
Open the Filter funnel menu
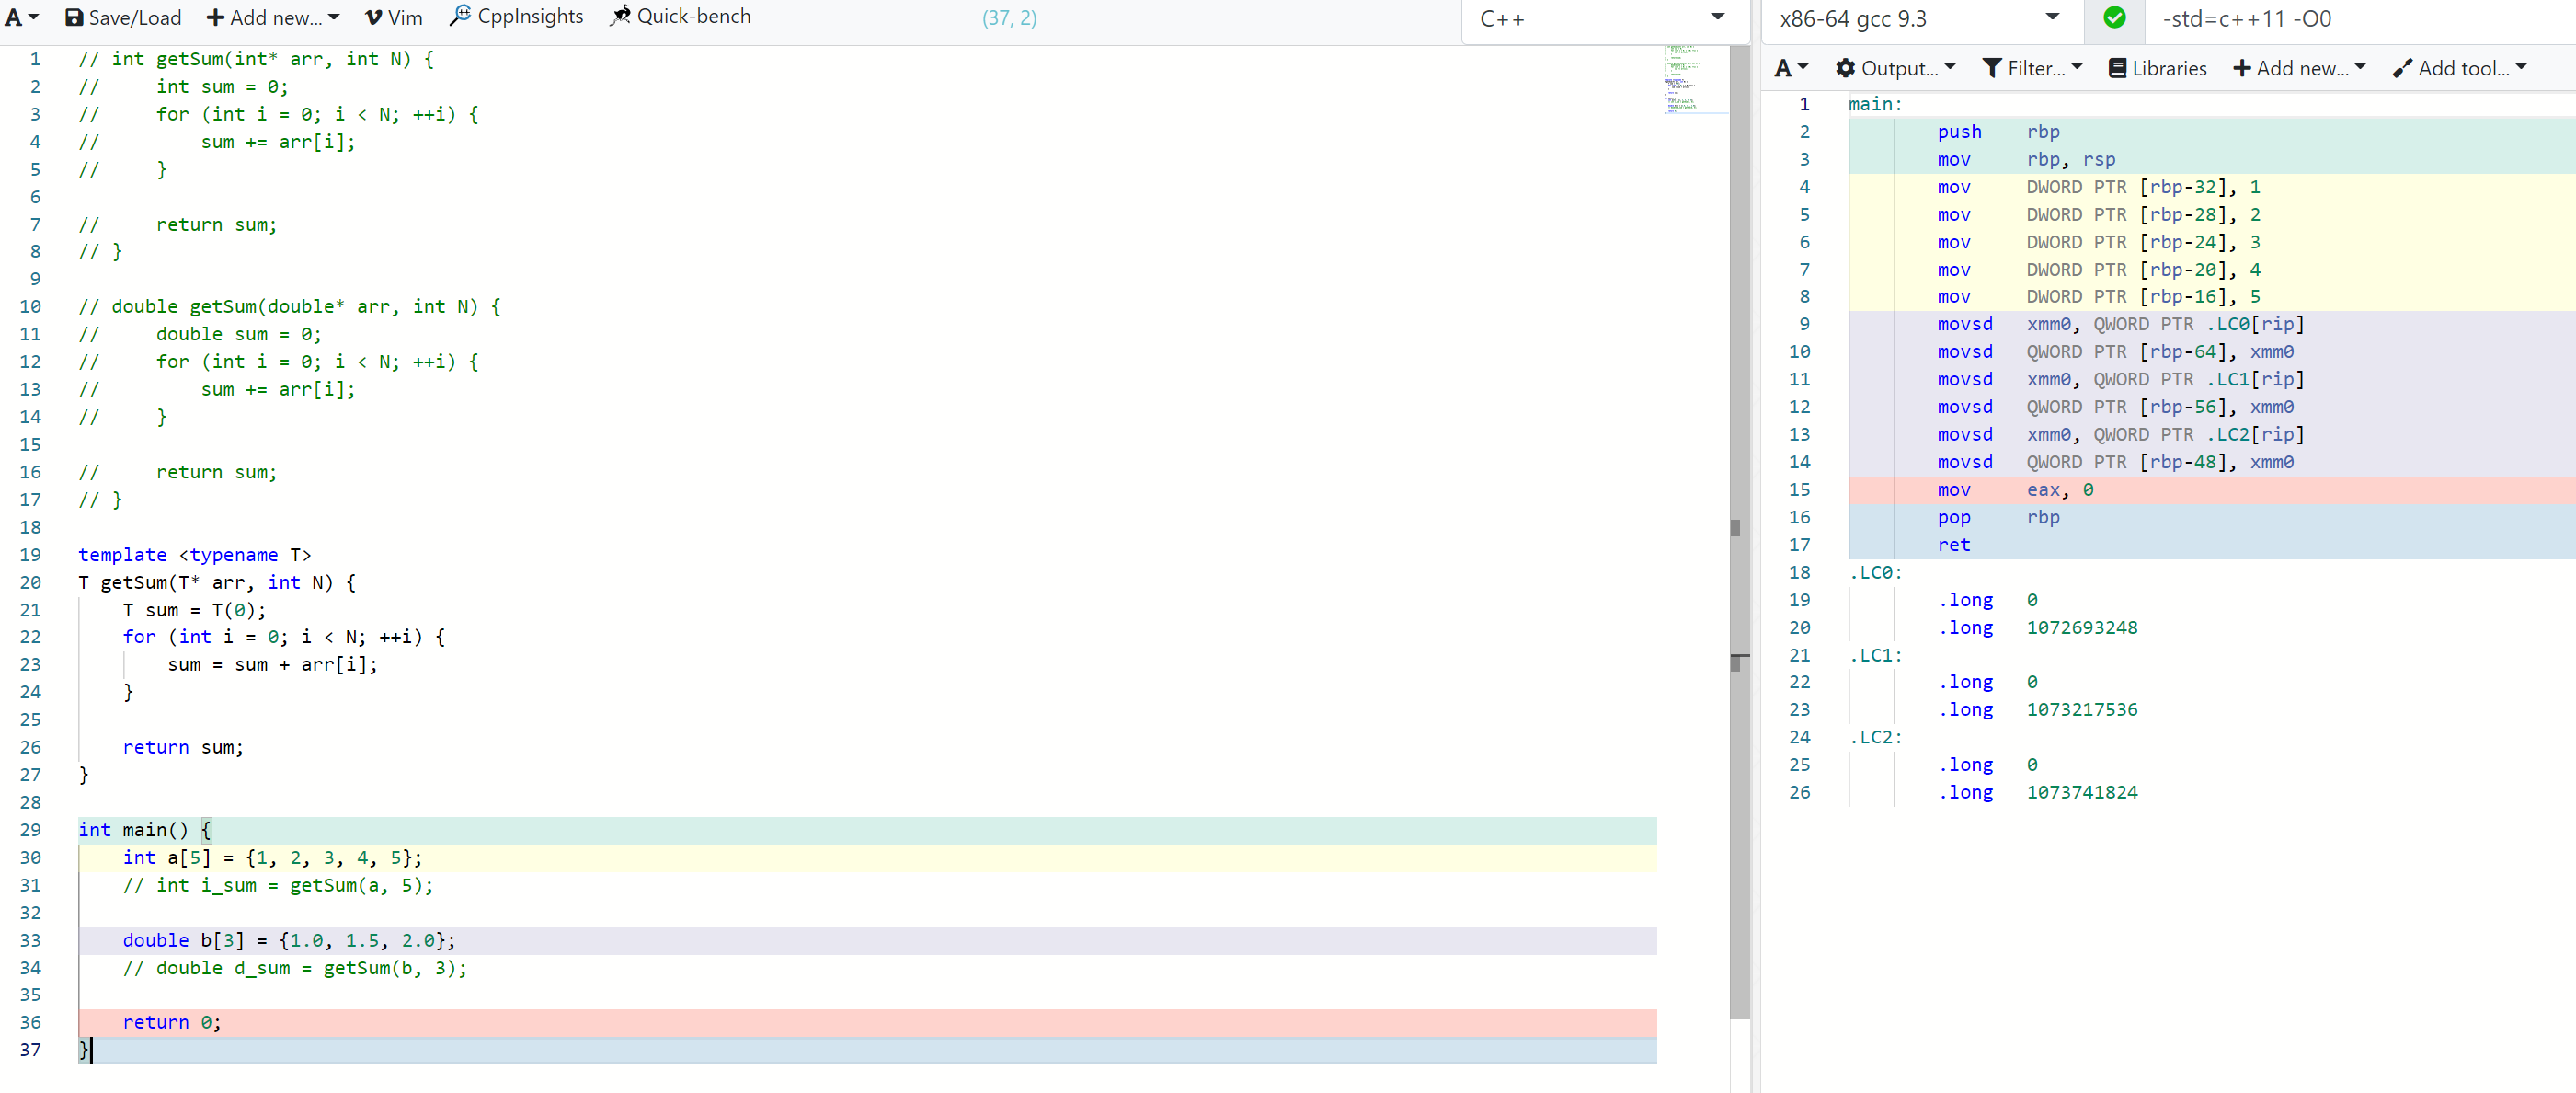(2032, 68)
